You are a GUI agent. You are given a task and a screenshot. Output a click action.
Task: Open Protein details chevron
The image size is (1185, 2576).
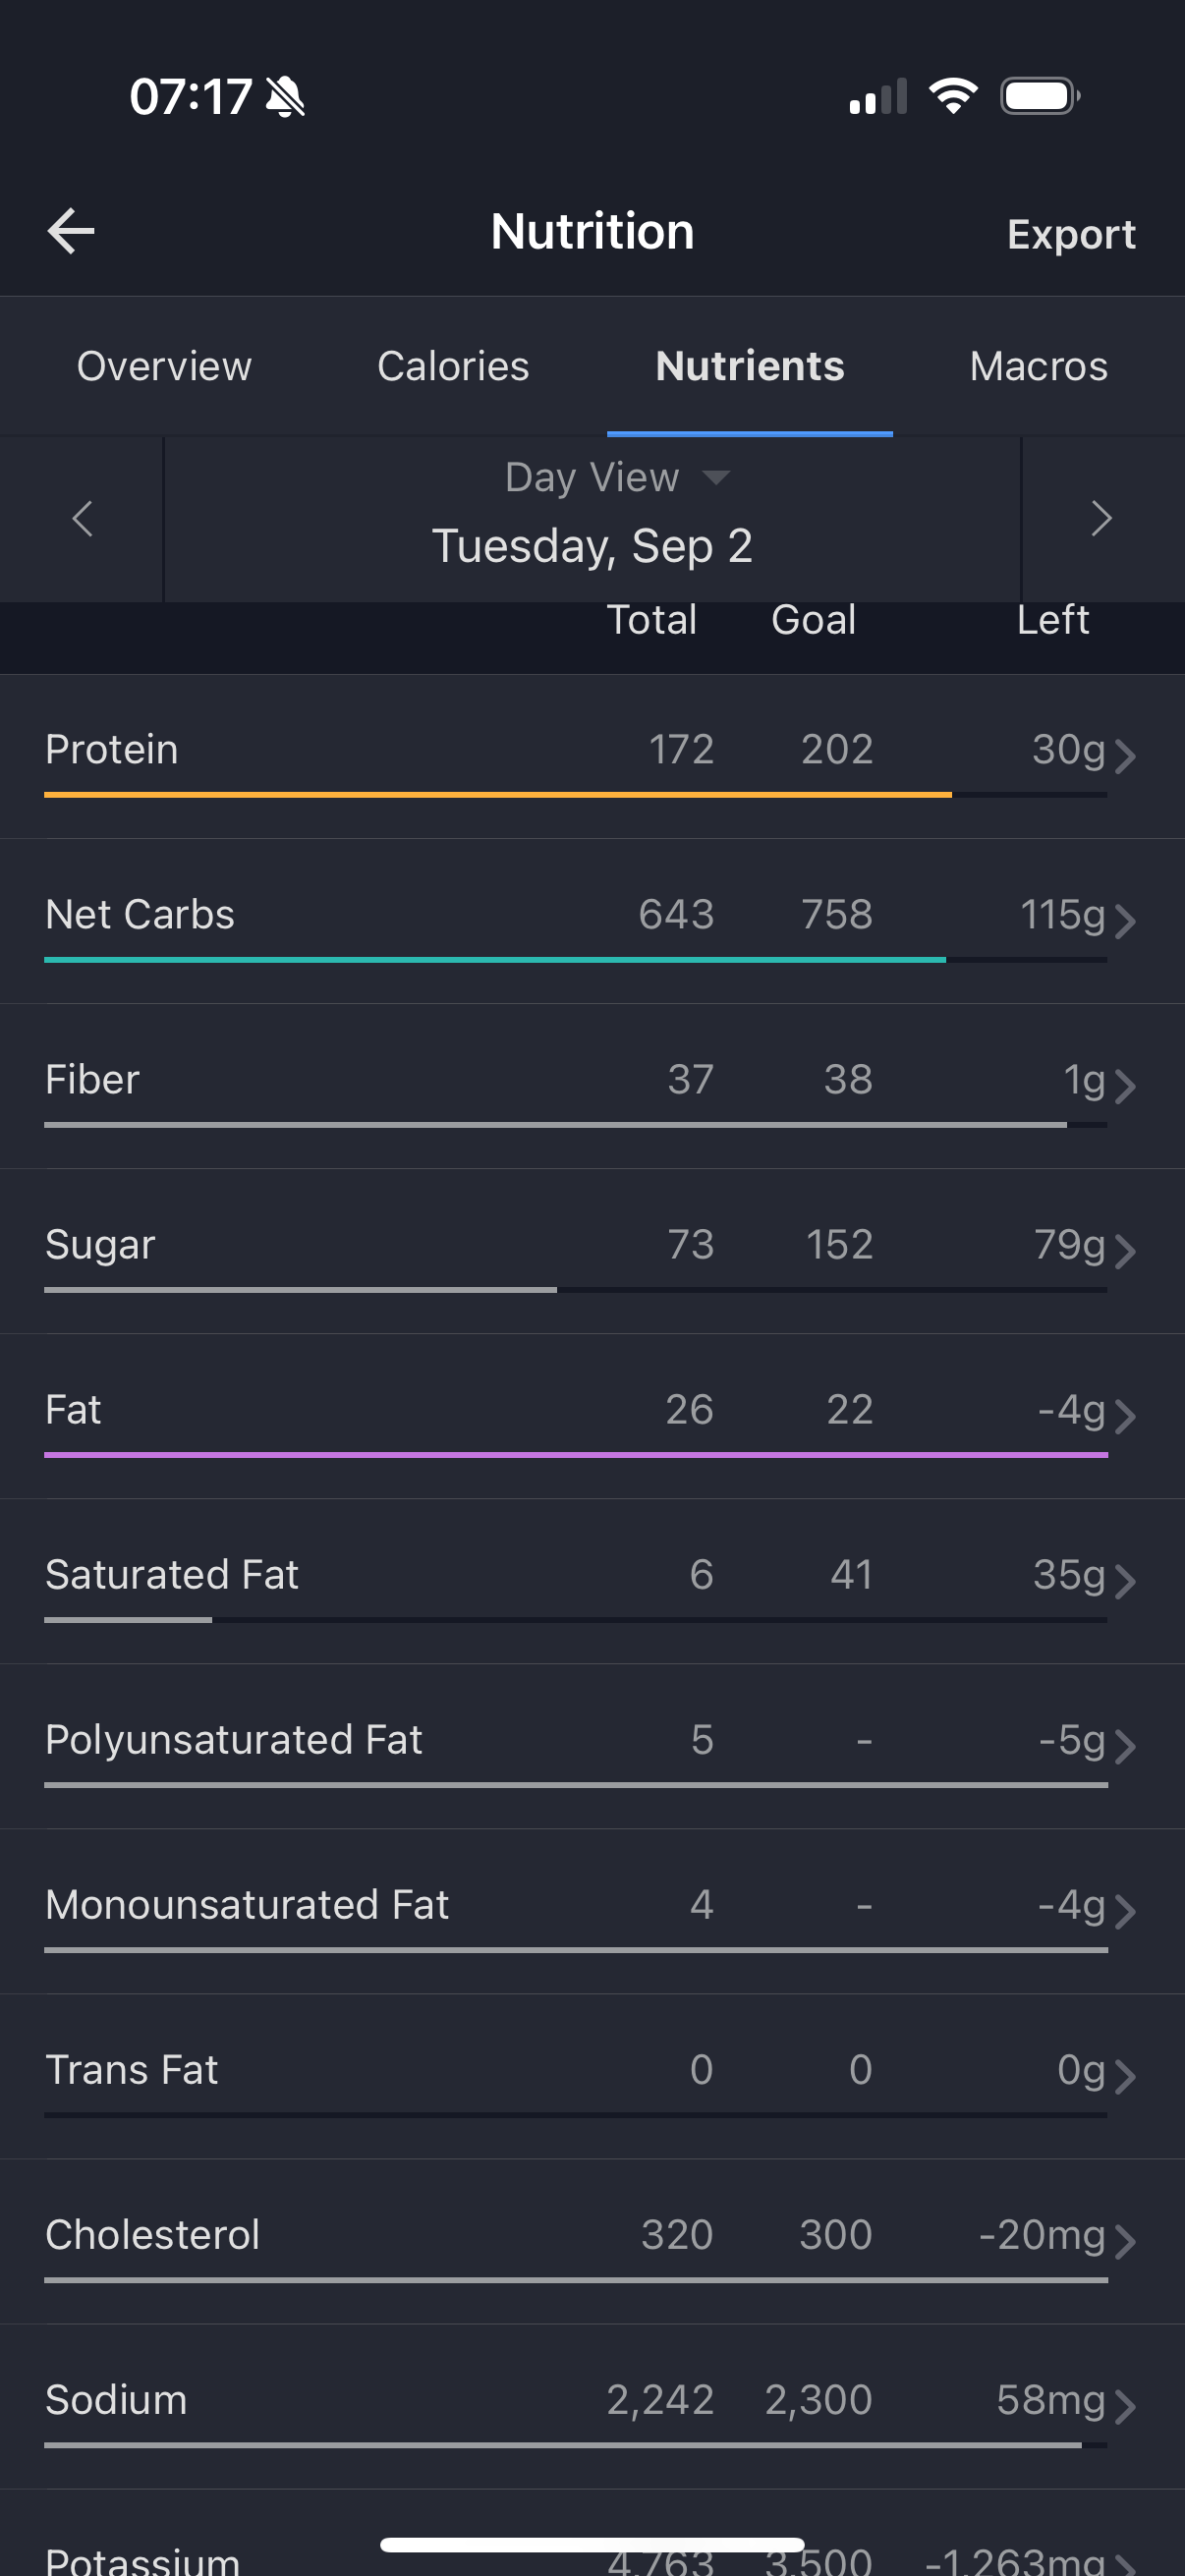(x=1125, y=756)
